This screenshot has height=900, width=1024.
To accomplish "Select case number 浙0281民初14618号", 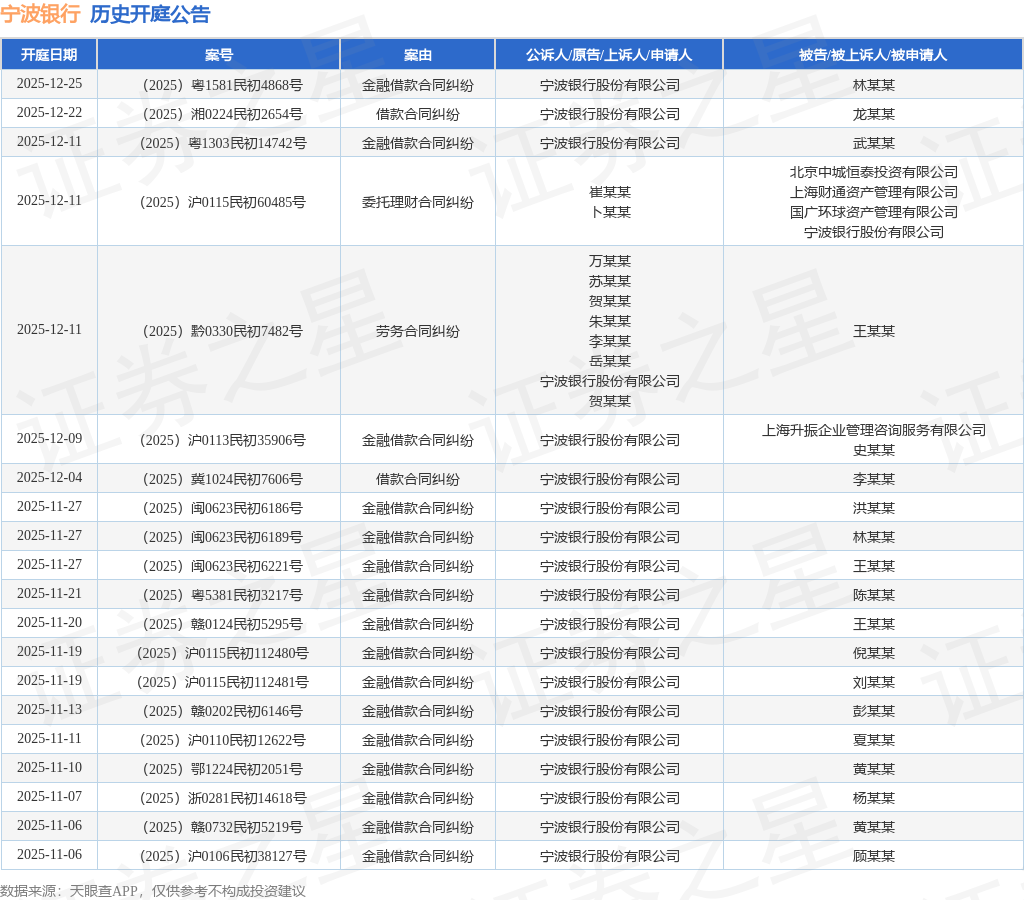I will coord(223,798).
